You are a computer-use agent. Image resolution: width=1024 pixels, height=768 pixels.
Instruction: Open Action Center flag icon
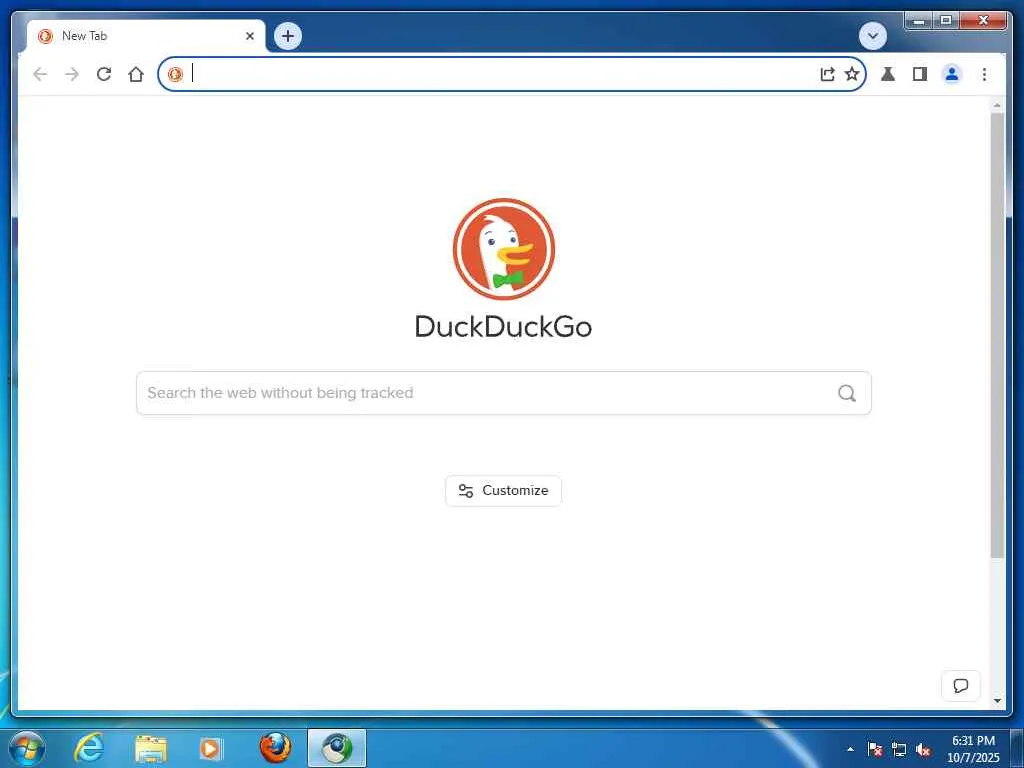(875, 749)
